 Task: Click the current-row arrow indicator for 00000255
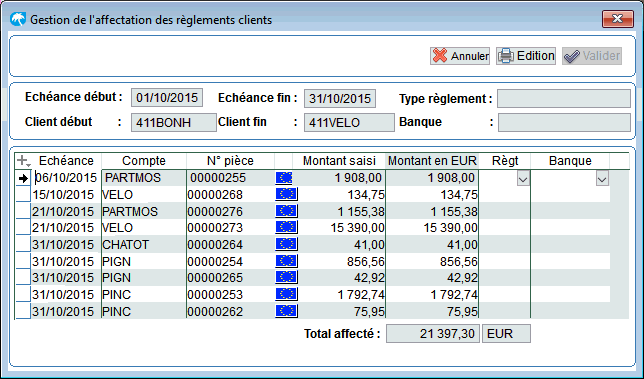23,178
